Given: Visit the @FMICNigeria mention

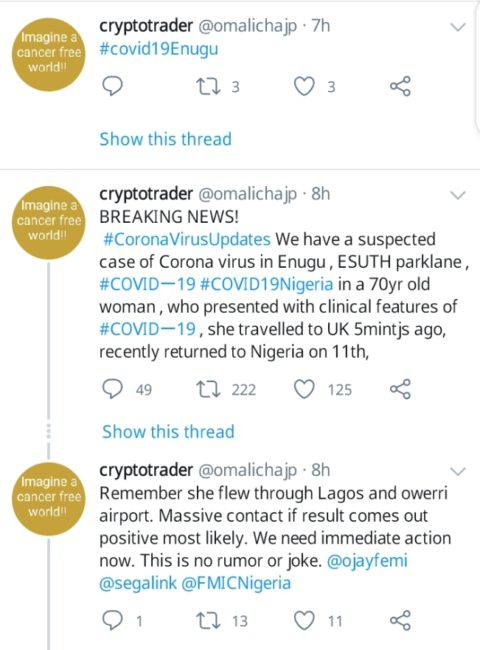Looking at the screenshot, I should pyautogui.click(x=236, y=583).
